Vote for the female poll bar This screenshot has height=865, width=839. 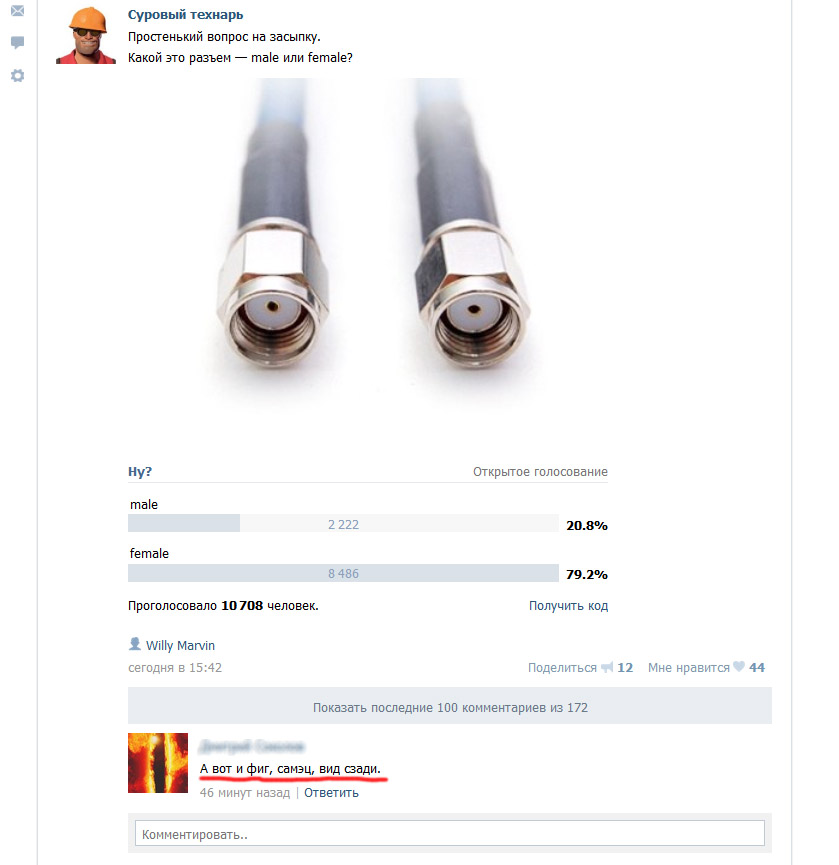(x=343, y=573)
